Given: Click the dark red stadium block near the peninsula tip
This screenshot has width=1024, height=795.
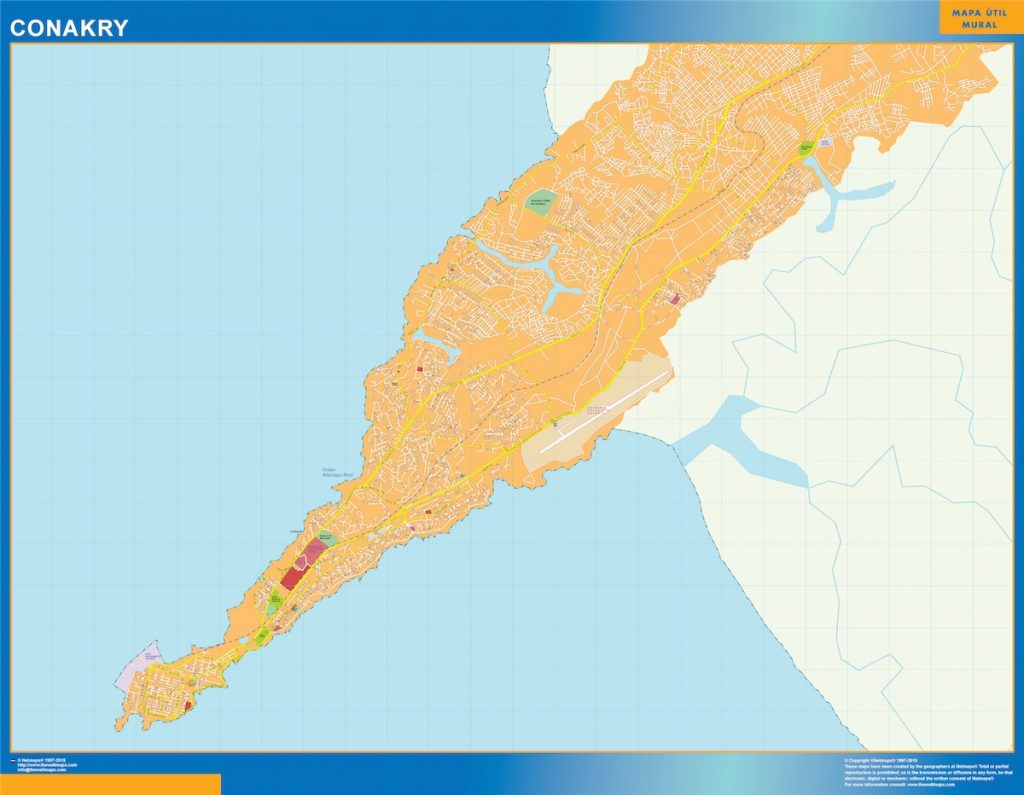Looking at the screenshot, I should pyautogui.click(x=292, y=578).
